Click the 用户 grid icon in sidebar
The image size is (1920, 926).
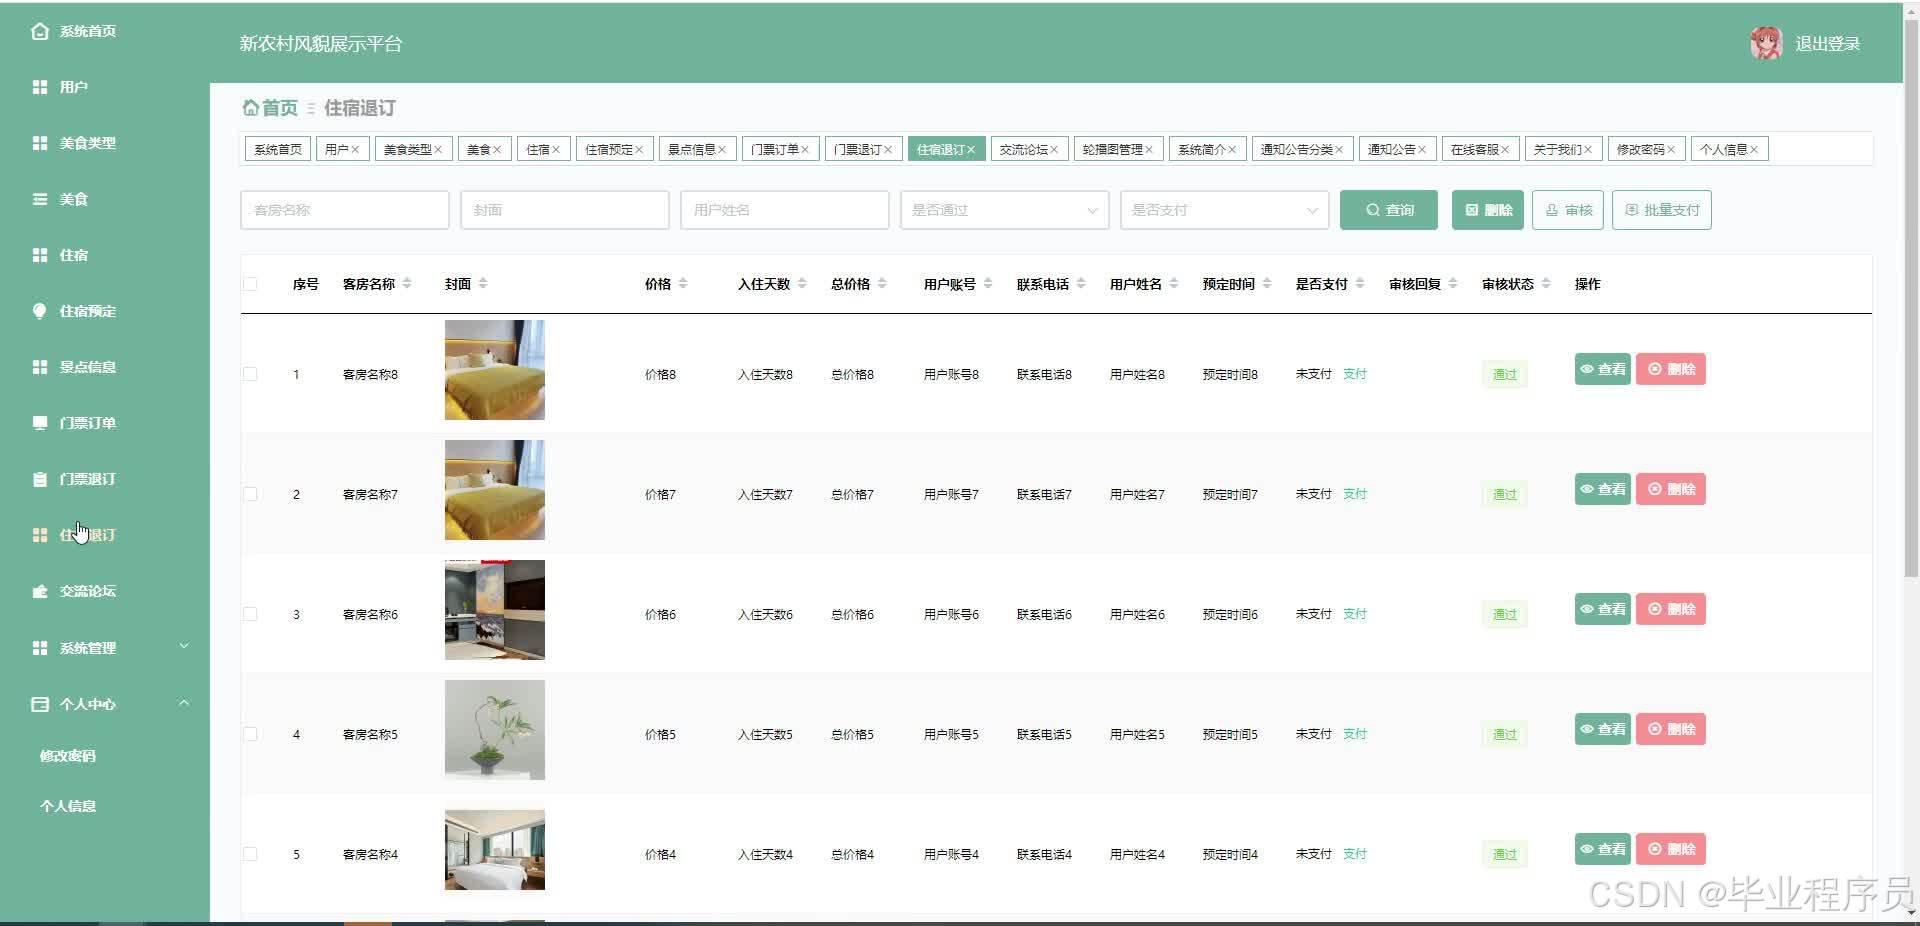(x=40, y=87)
